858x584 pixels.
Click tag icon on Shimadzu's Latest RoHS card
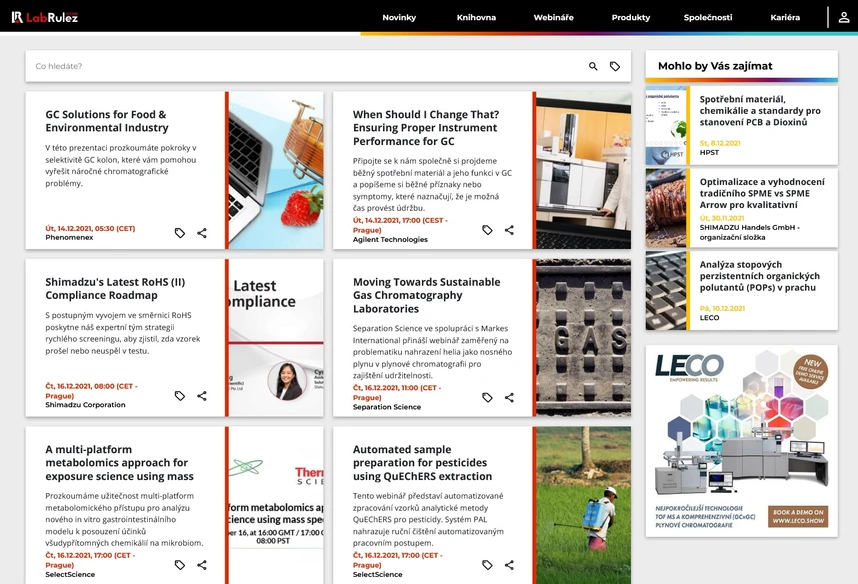click(179, 396)
